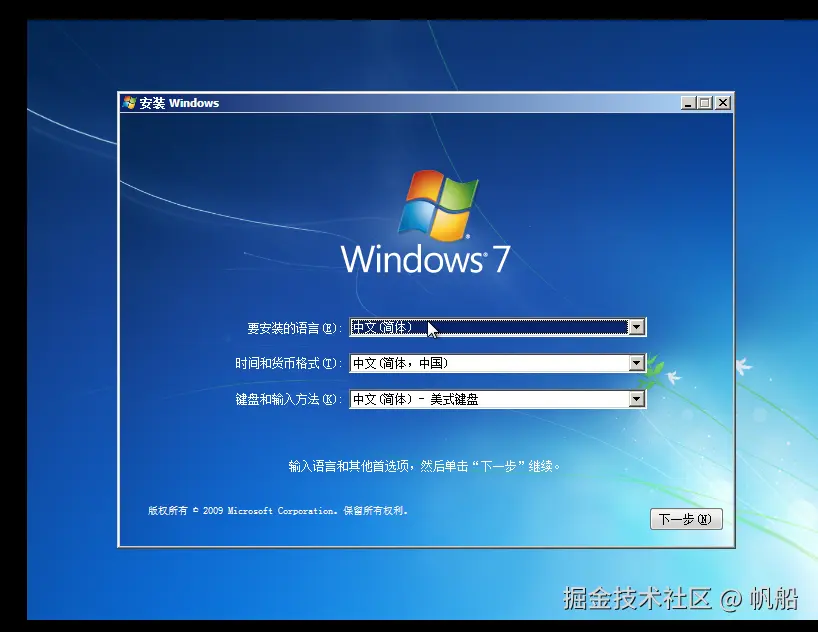Click the 键盘和输入方法 (K) label
This screenshot has height=632, width=818.
[x=288, y=399]
